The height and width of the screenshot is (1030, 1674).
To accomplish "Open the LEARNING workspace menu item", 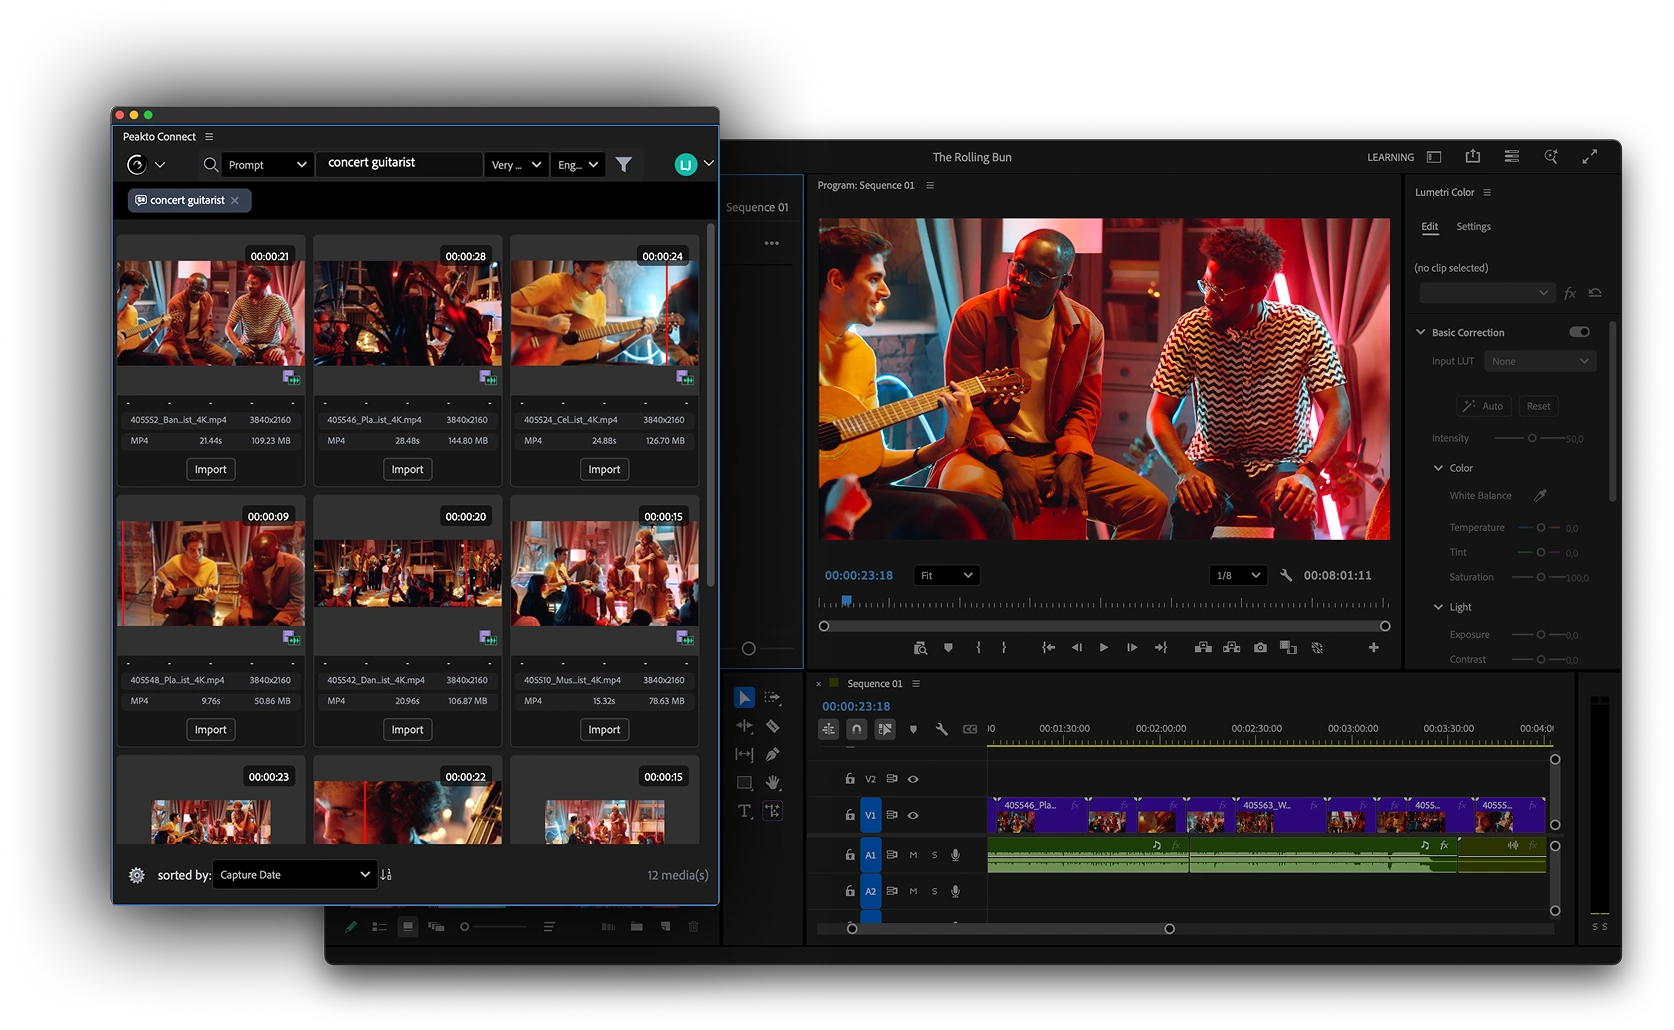I will pyautogui.click(x=1390, y=157).
